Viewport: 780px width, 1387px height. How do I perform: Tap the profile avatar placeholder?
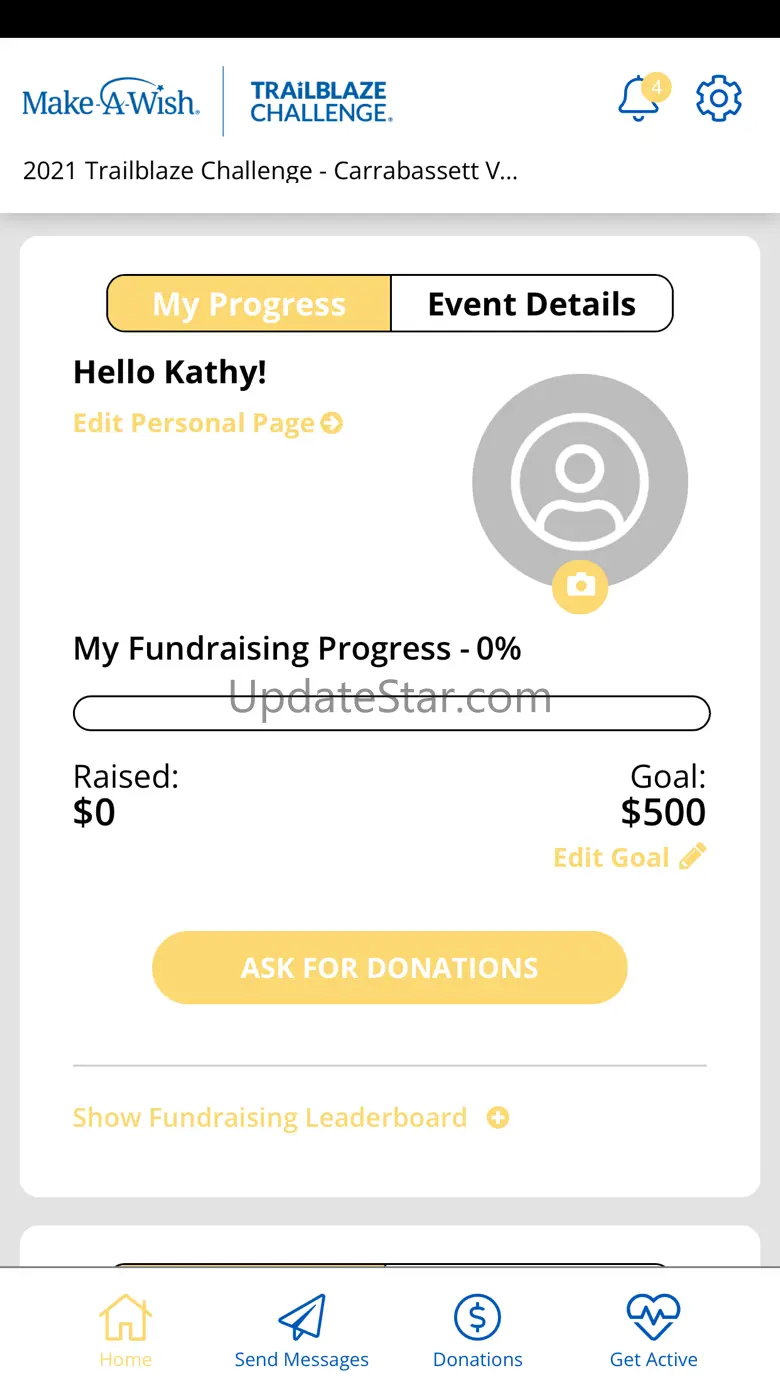pos(580,481)
